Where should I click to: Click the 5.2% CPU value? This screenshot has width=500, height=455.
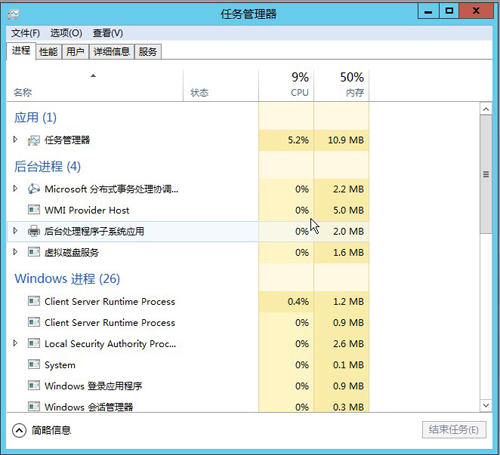pos(298,140)
